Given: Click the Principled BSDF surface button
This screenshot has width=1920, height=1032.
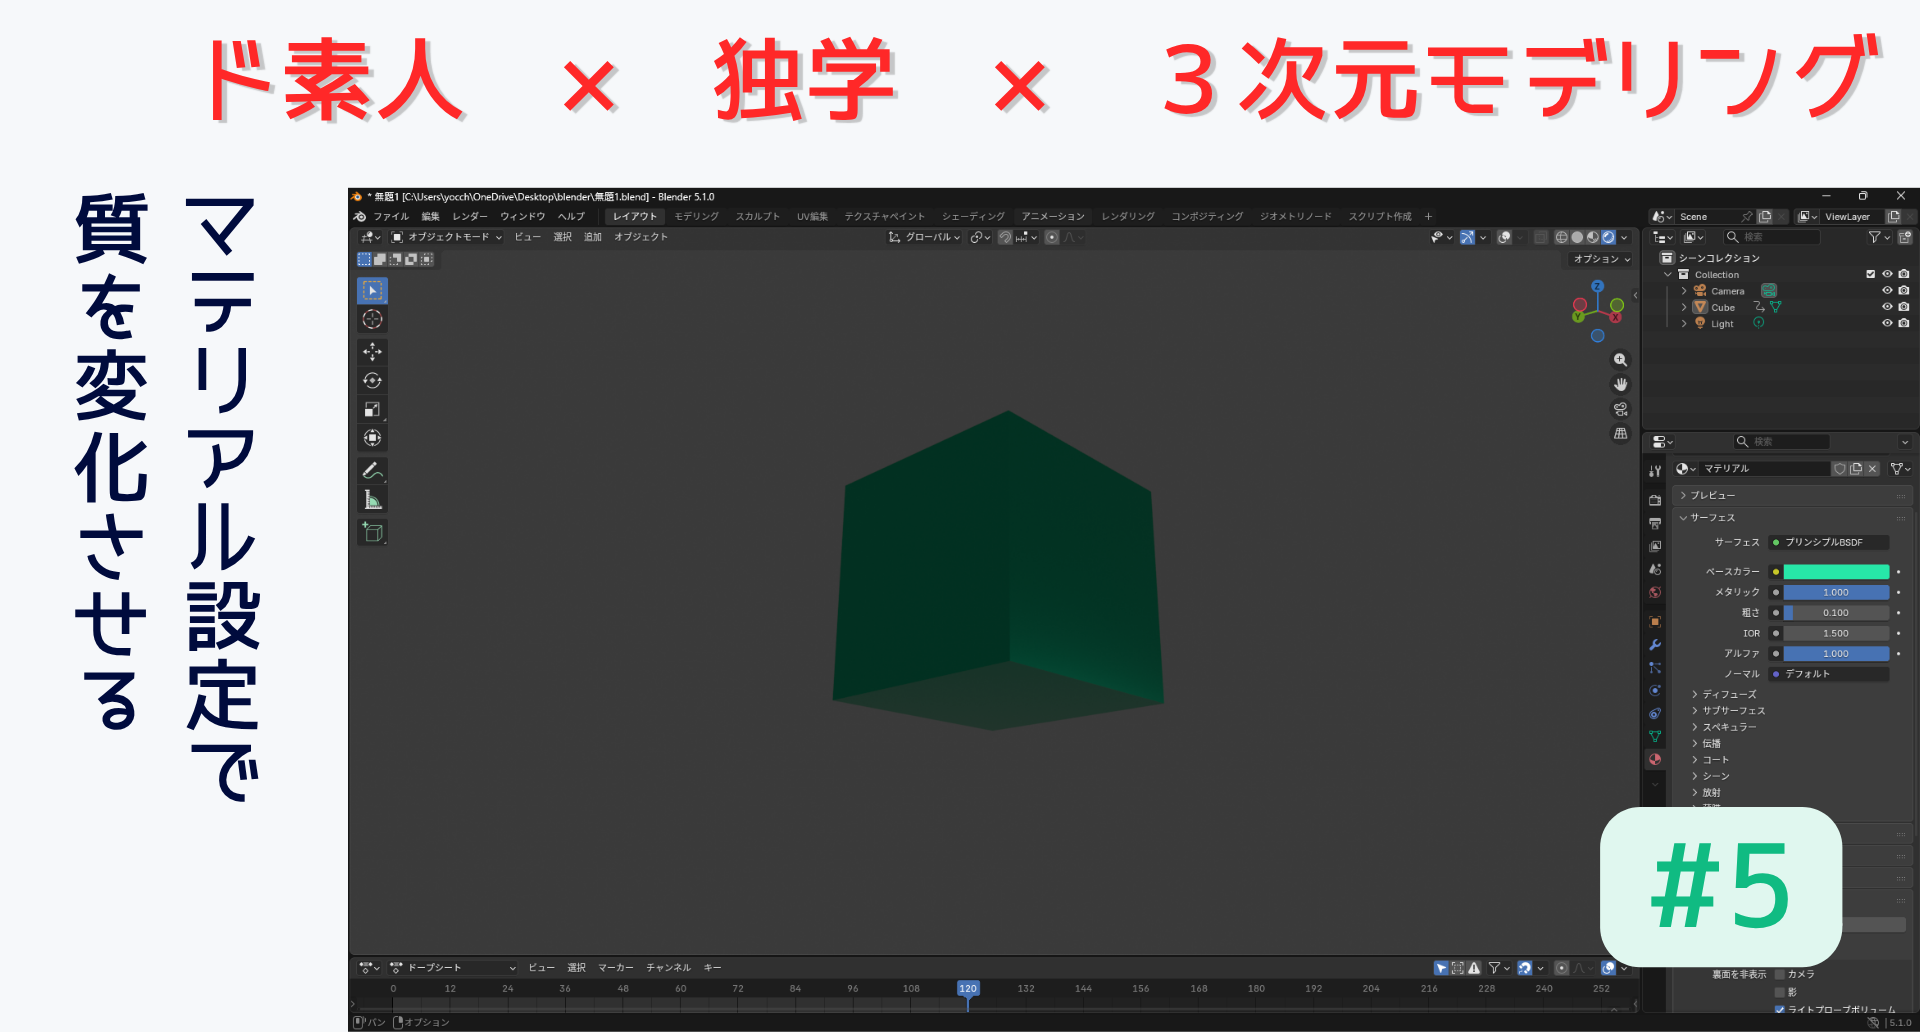Looking at the screenshot, I should (x=1829, y=542).
